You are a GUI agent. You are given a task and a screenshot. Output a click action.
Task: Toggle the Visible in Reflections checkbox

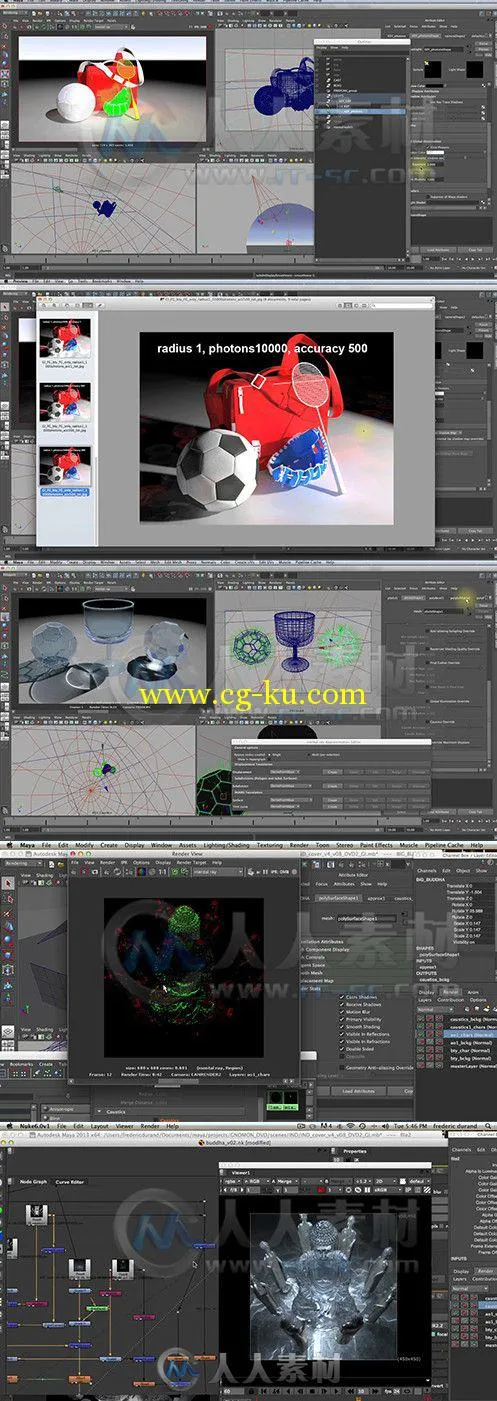[342, 1034]
